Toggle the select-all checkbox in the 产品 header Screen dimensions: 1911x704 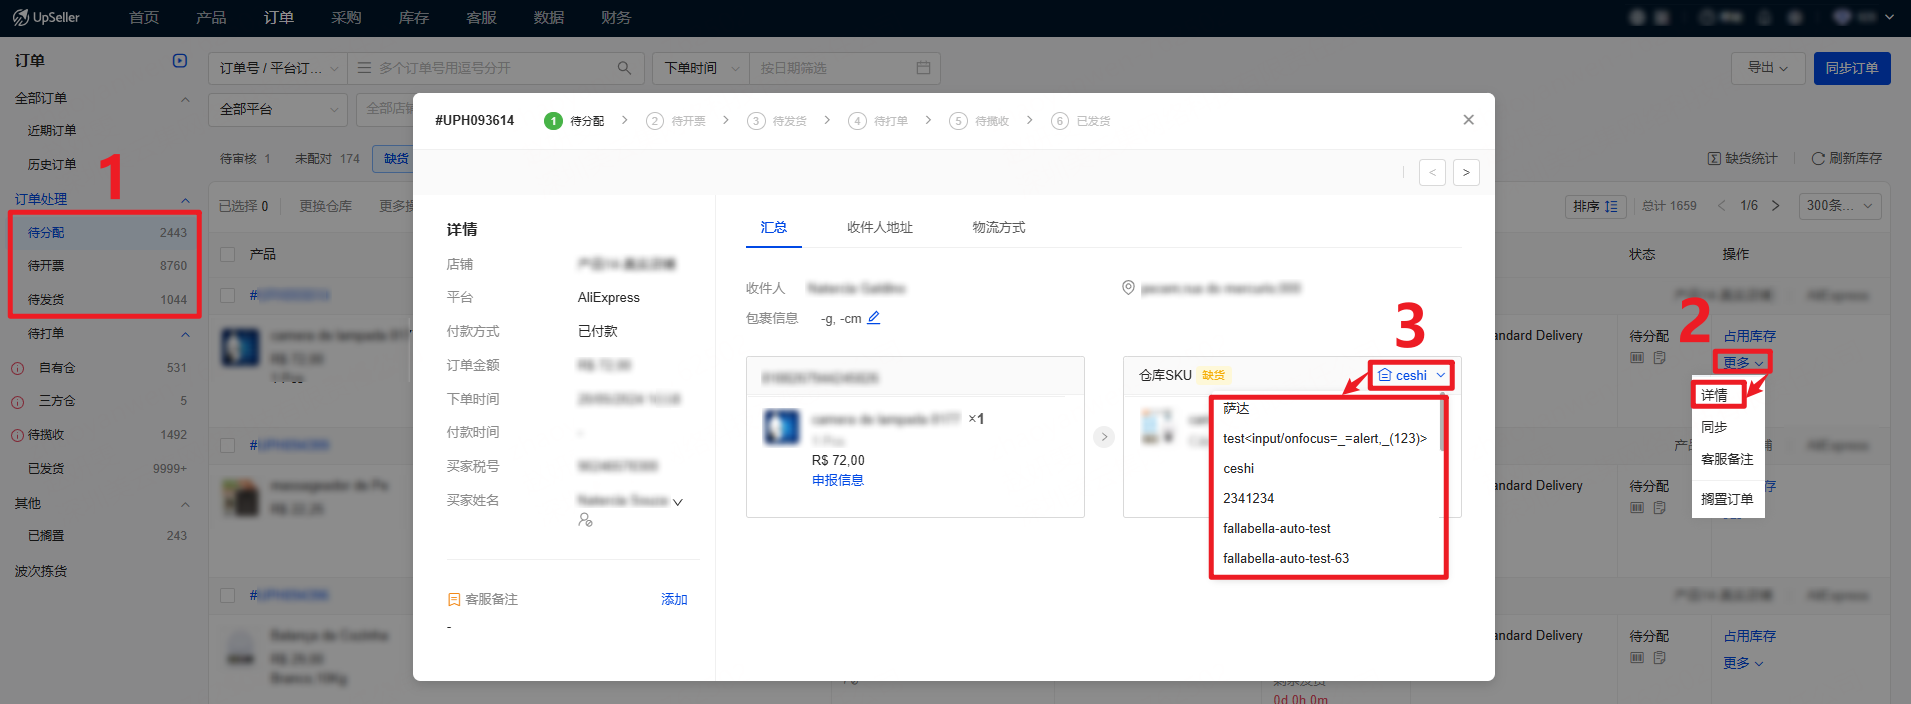pyautogui.click(x=228, y=255)
